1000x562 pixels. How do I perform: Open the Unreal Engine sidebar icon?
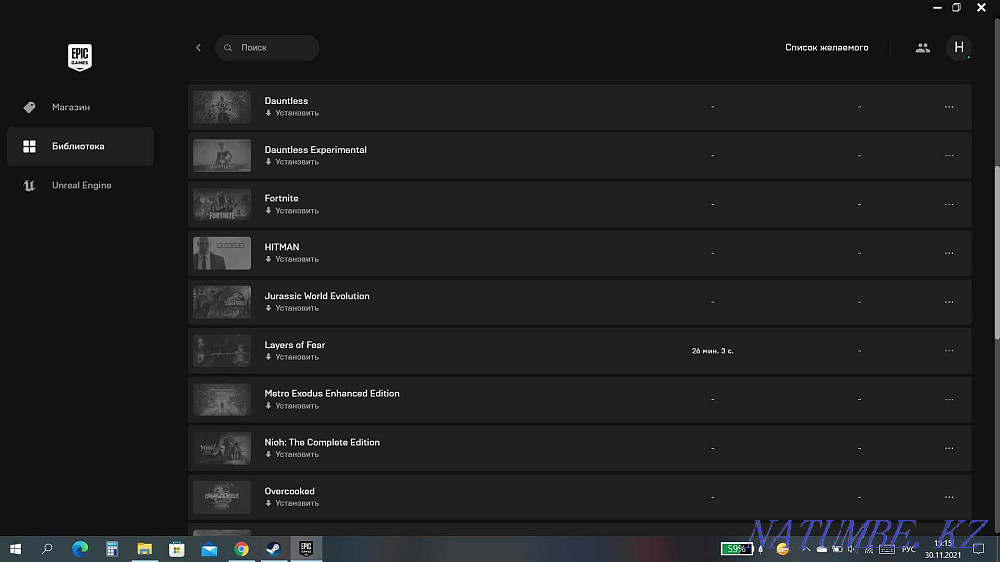point(29,186)
